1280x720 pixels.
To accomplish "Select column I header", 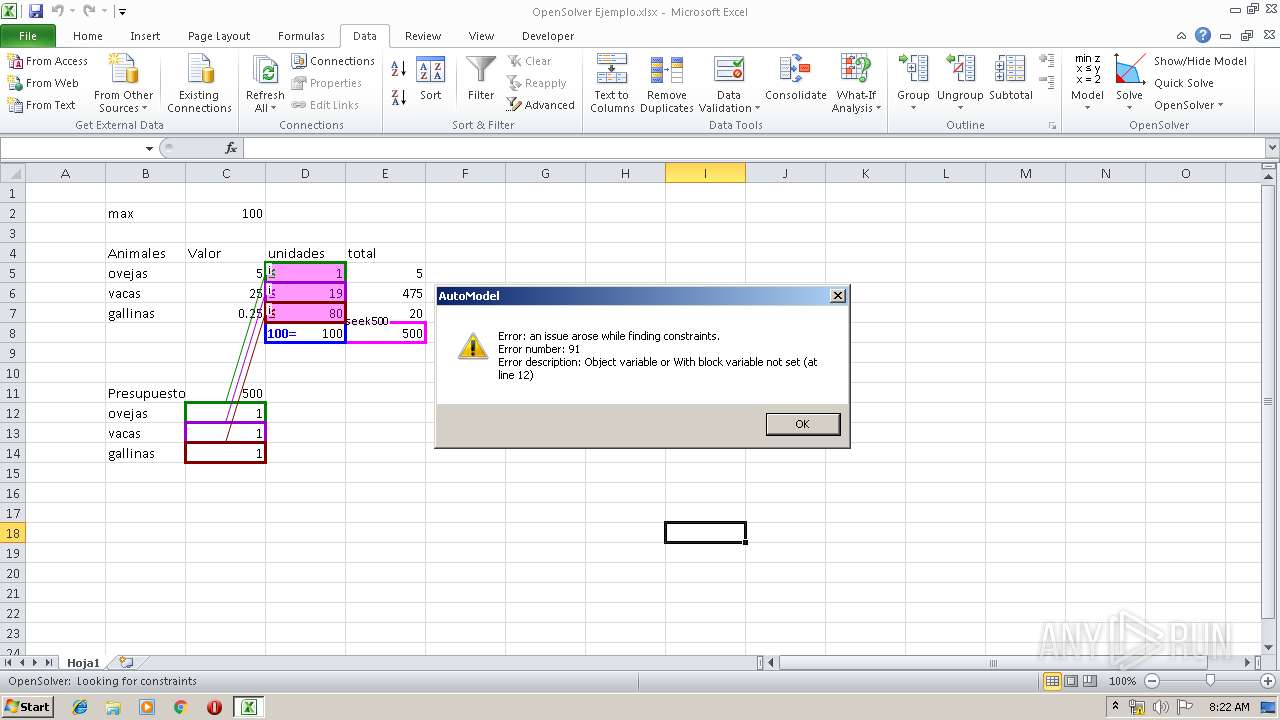I will 705,173.
